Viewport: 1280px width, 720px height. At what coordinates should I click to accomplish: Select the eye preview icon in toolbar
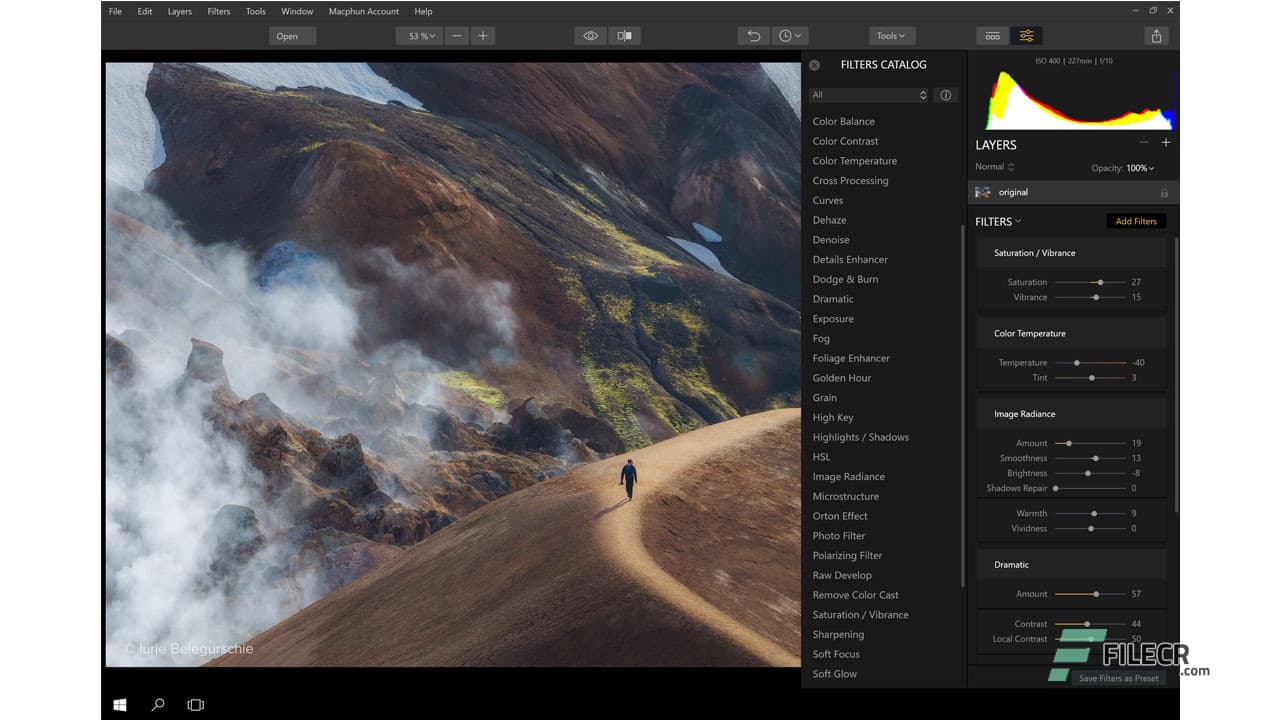590,35
